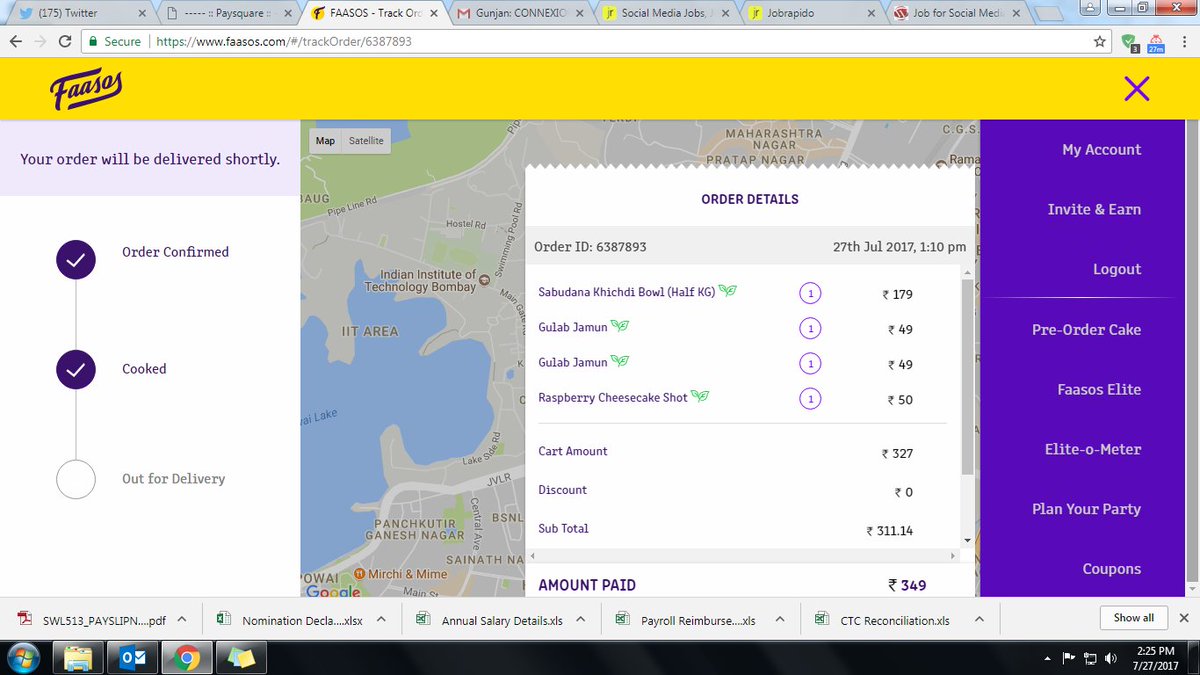This screenshot has height=675, width=1200.
Task: Click quantity badge for Sabudana Khichdi Bowl
Action: point(810,293)
